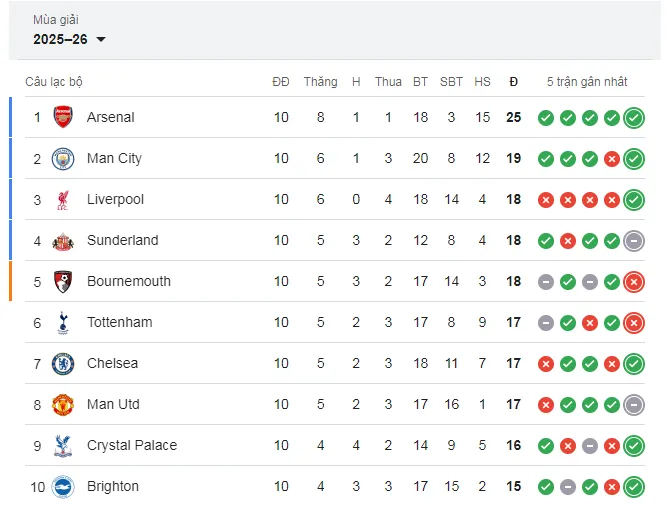666x506 pixels.
Task: Click the Liverpool club crest icon
Action: coord(64,199)
